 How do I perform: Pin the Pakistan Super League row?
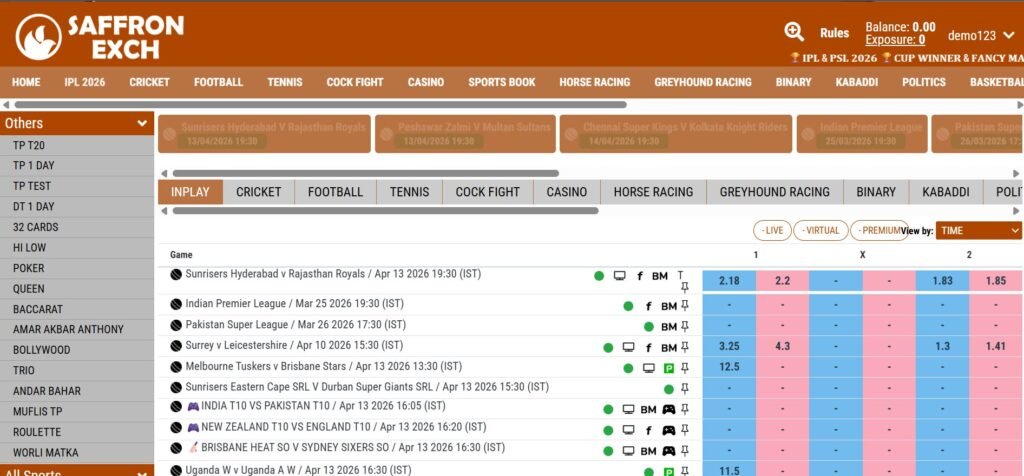tap(684, 326)
